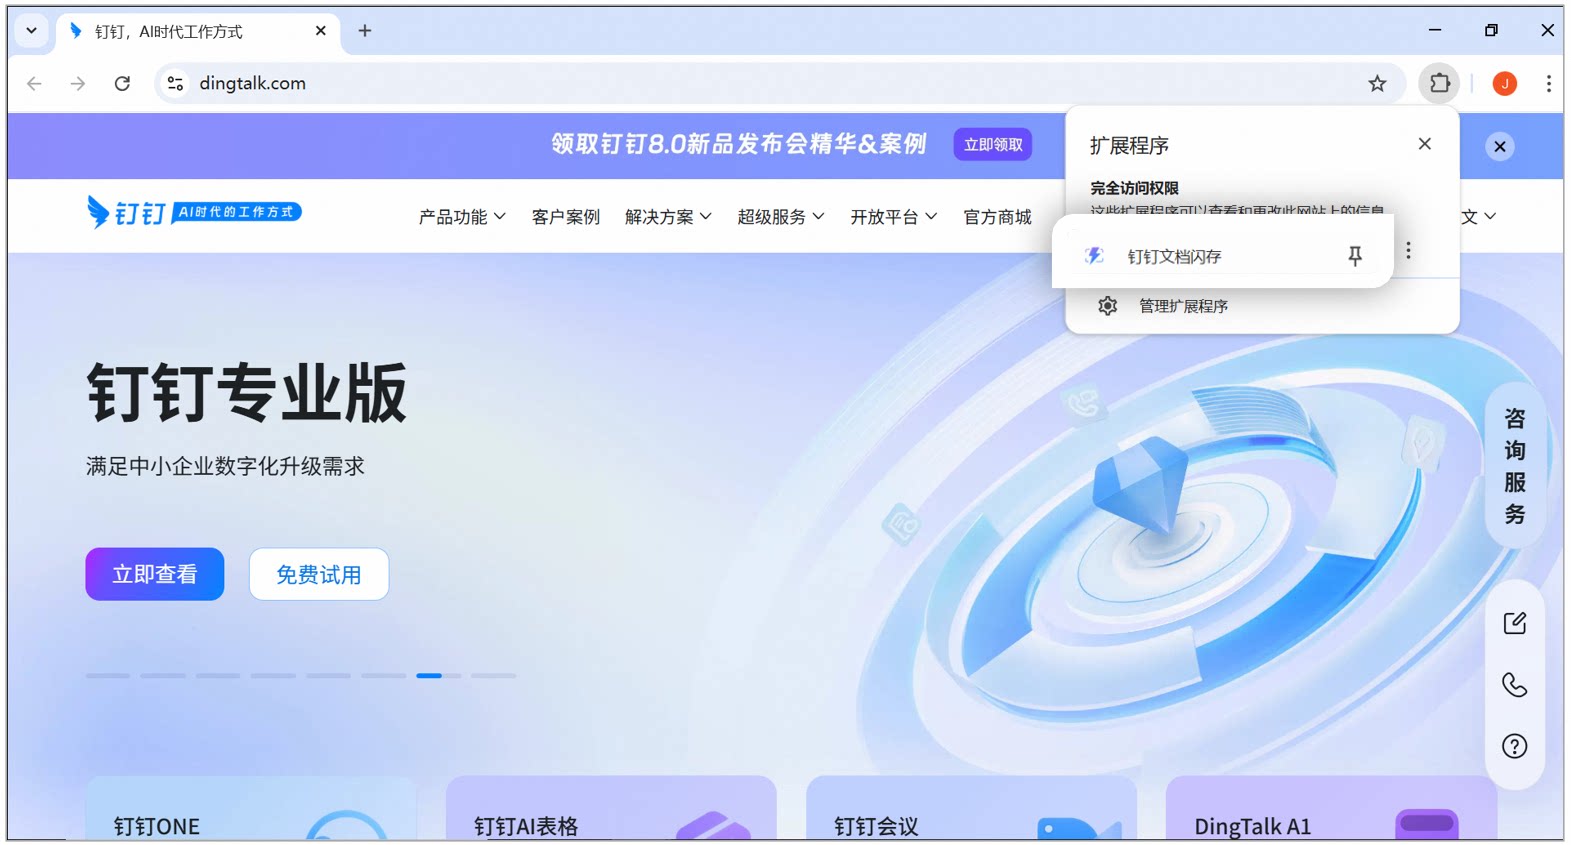Click the 立即领取 banner button
The width and height of the screenshot is (1571, 845).
993,145
